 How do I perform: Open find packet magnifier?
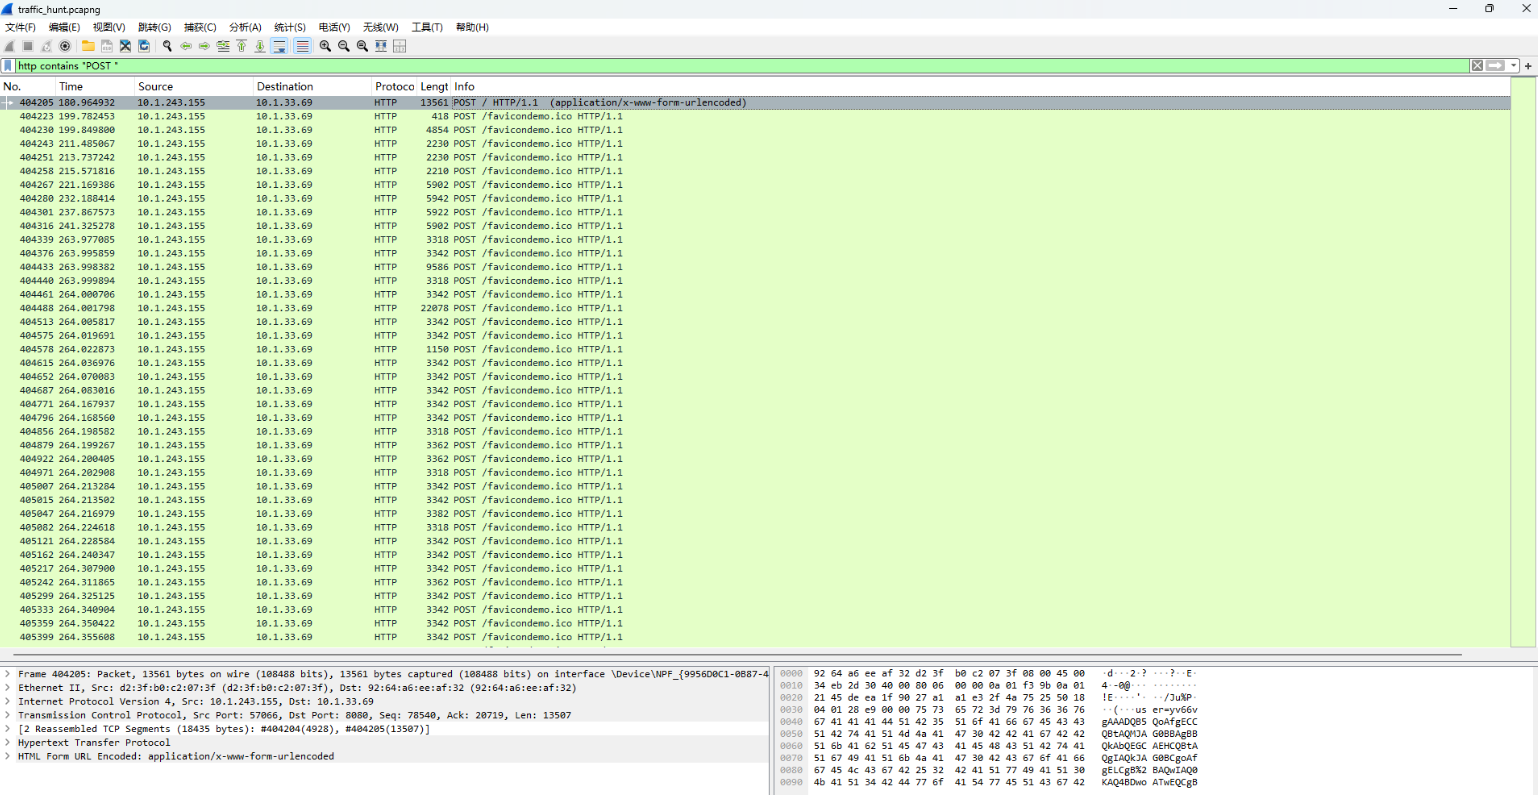(x=167, y=46)
